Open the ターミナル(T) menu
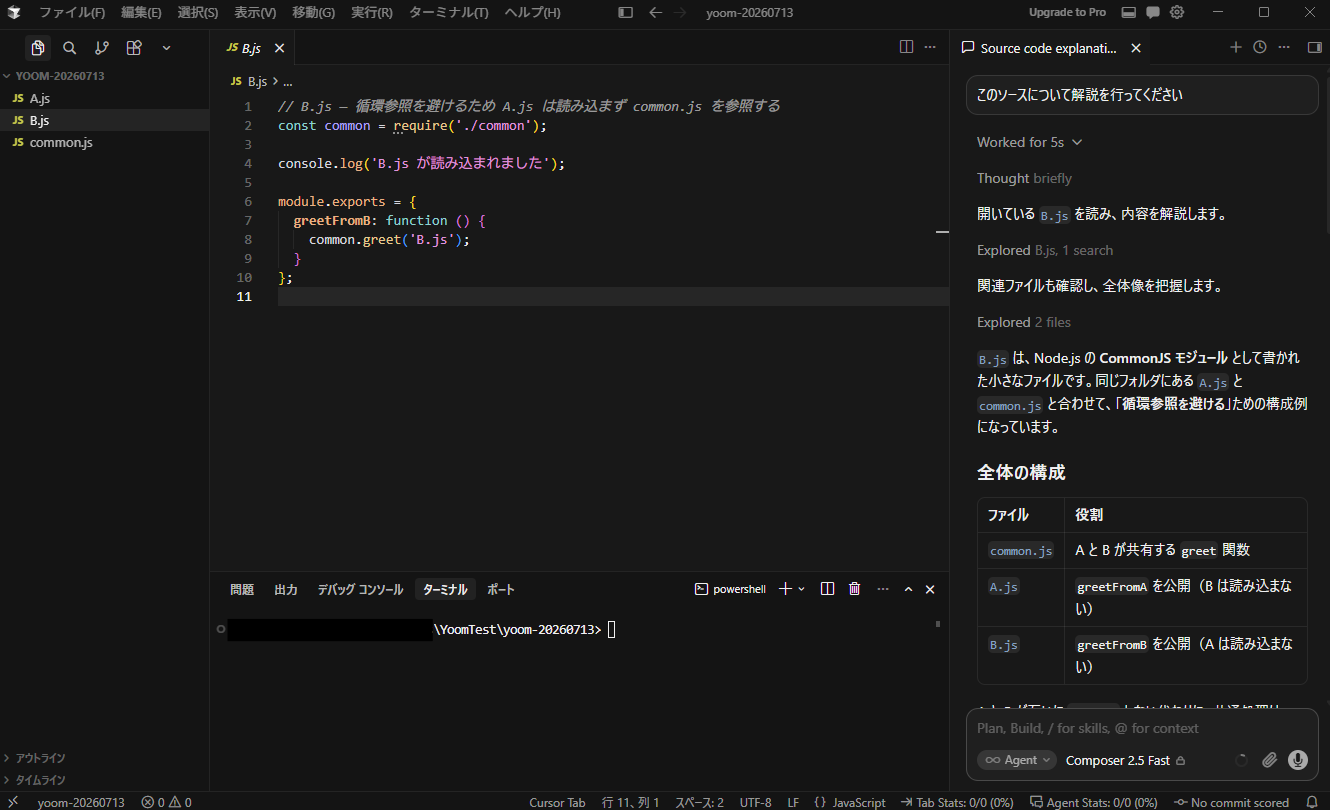1330x810 pixels. pyautogui.click(x=448, y=13)
